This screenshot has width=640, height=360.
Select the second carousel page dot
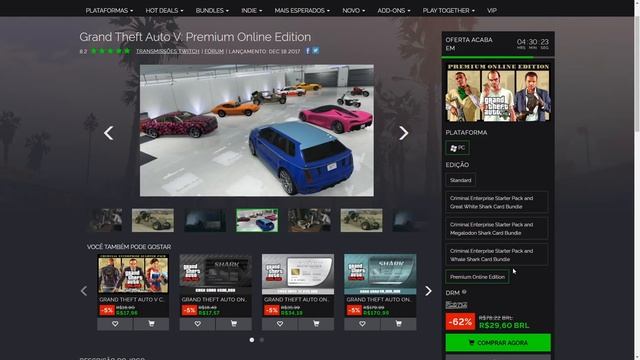[262, 340]
